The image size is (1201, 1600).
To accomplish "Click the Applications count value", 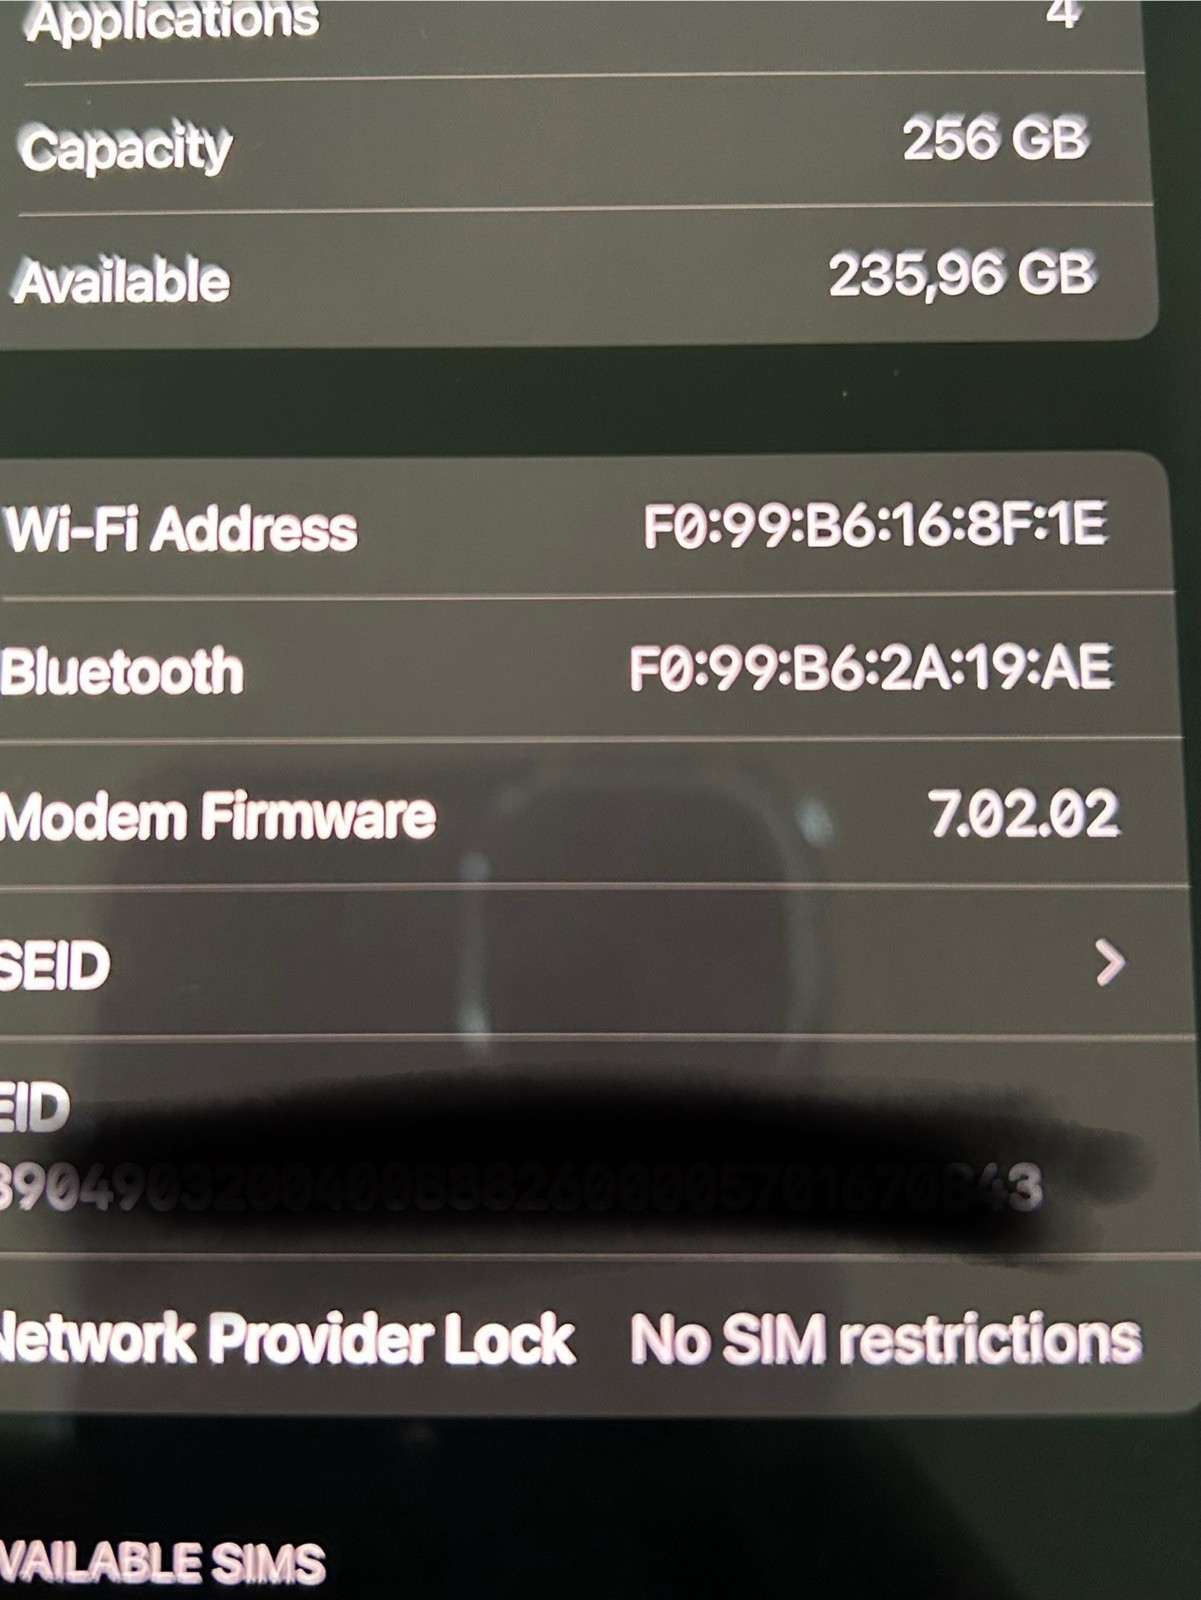I will [1063, 14].
